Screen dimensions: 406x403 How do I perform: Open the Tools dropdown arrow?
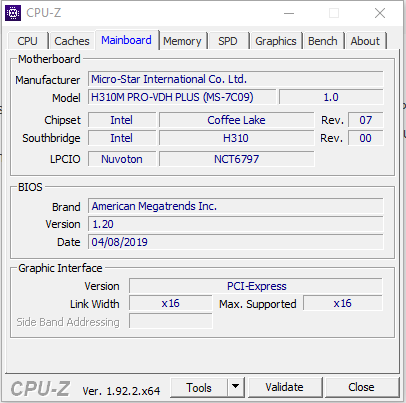(x=236, y=387)
